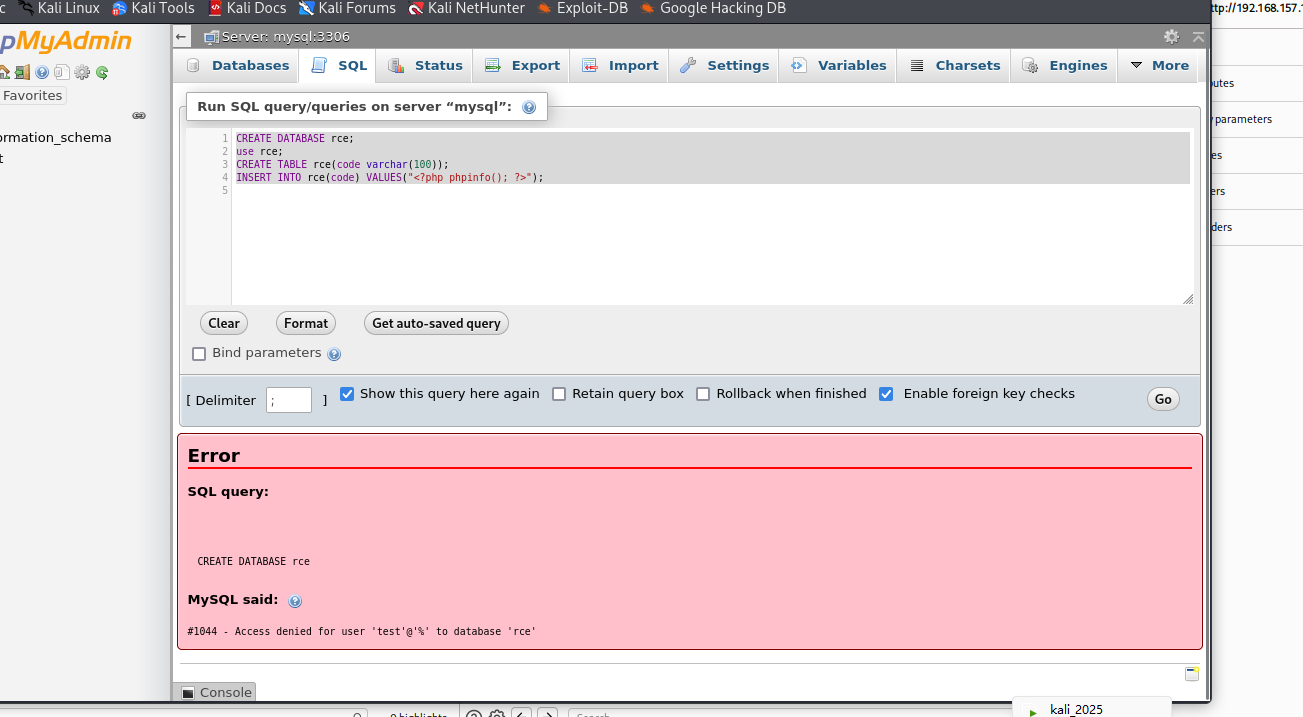The width and height of the screenshot is (1303, 717).
Task: Expand the More tab dropdown
Action: point(1160,66)
